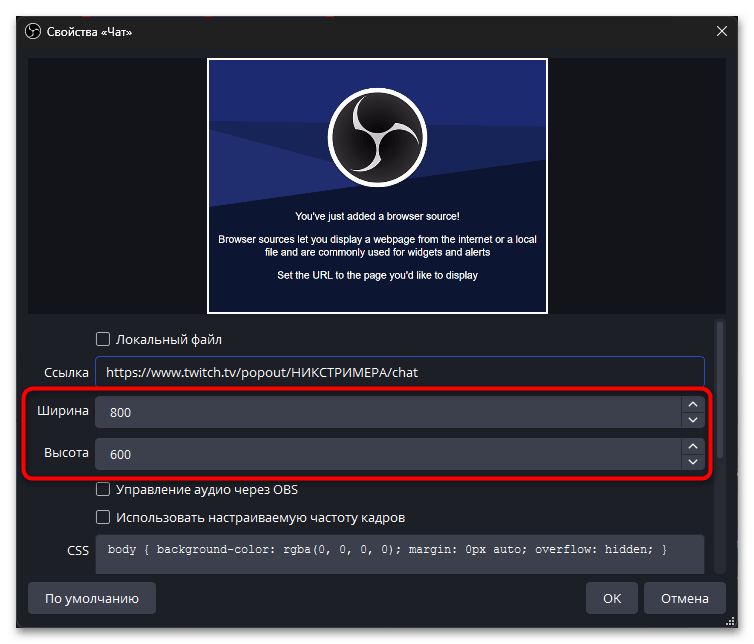Confirm with the OK button

[x=612, y=598]
